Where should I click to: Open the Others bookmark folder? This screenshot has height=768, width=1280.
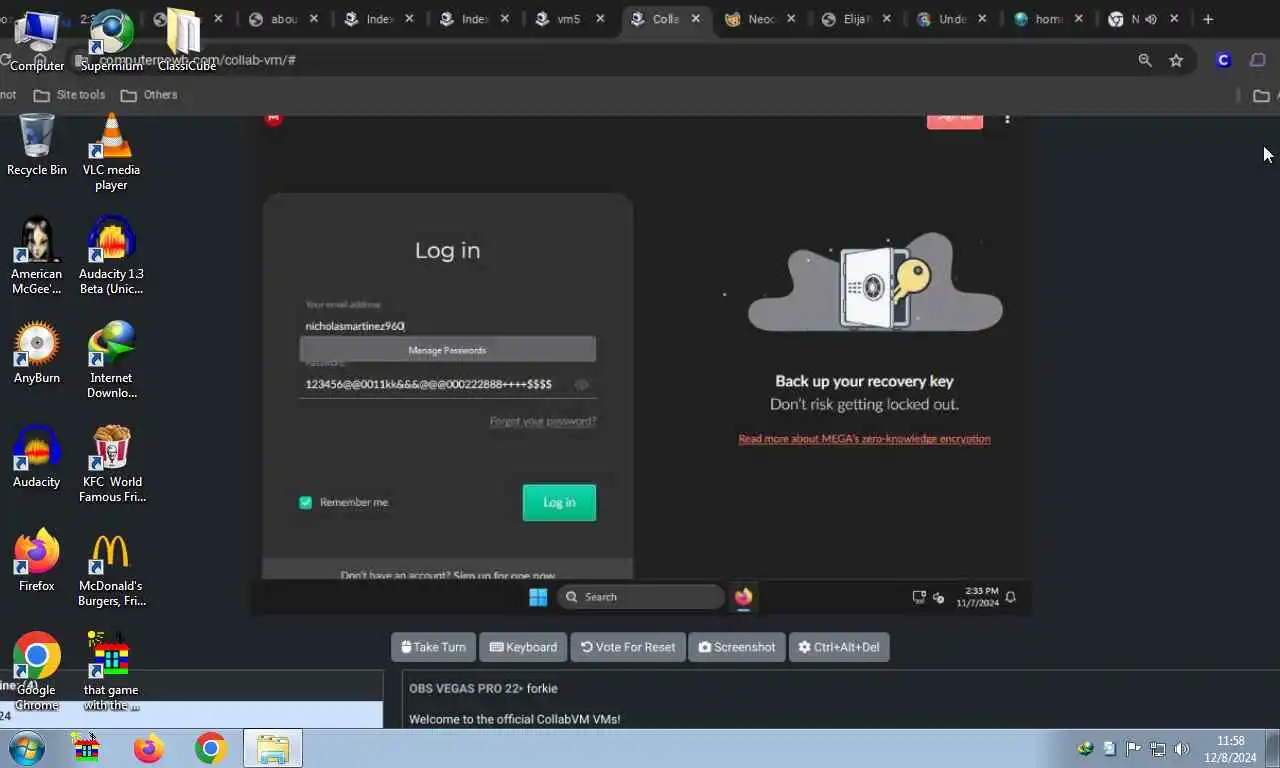click(149, 95)
